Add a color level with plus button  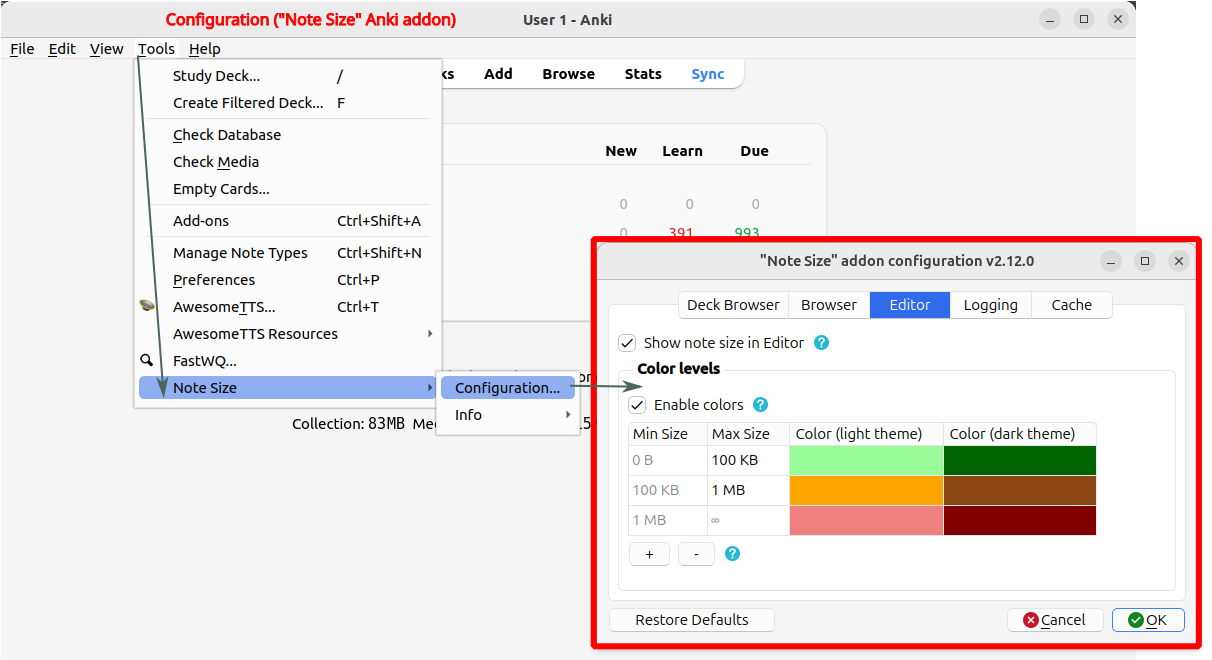point(649,554)
